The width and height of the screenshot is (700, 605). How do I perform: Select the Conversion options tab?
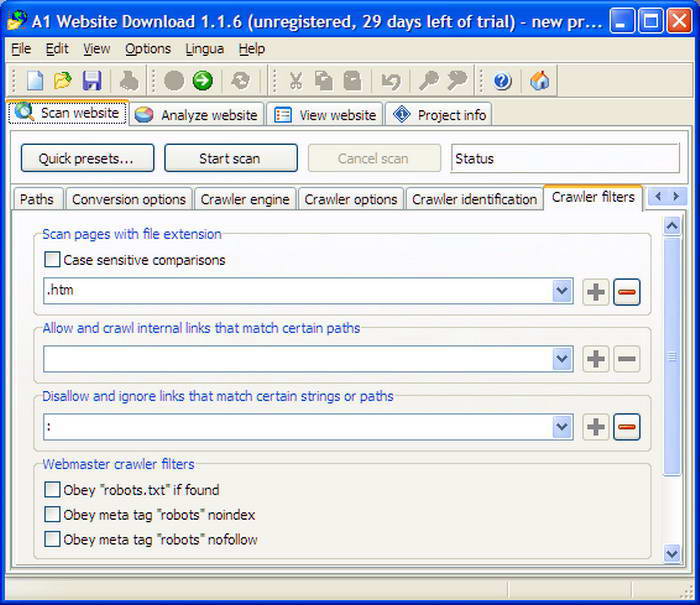129,199
